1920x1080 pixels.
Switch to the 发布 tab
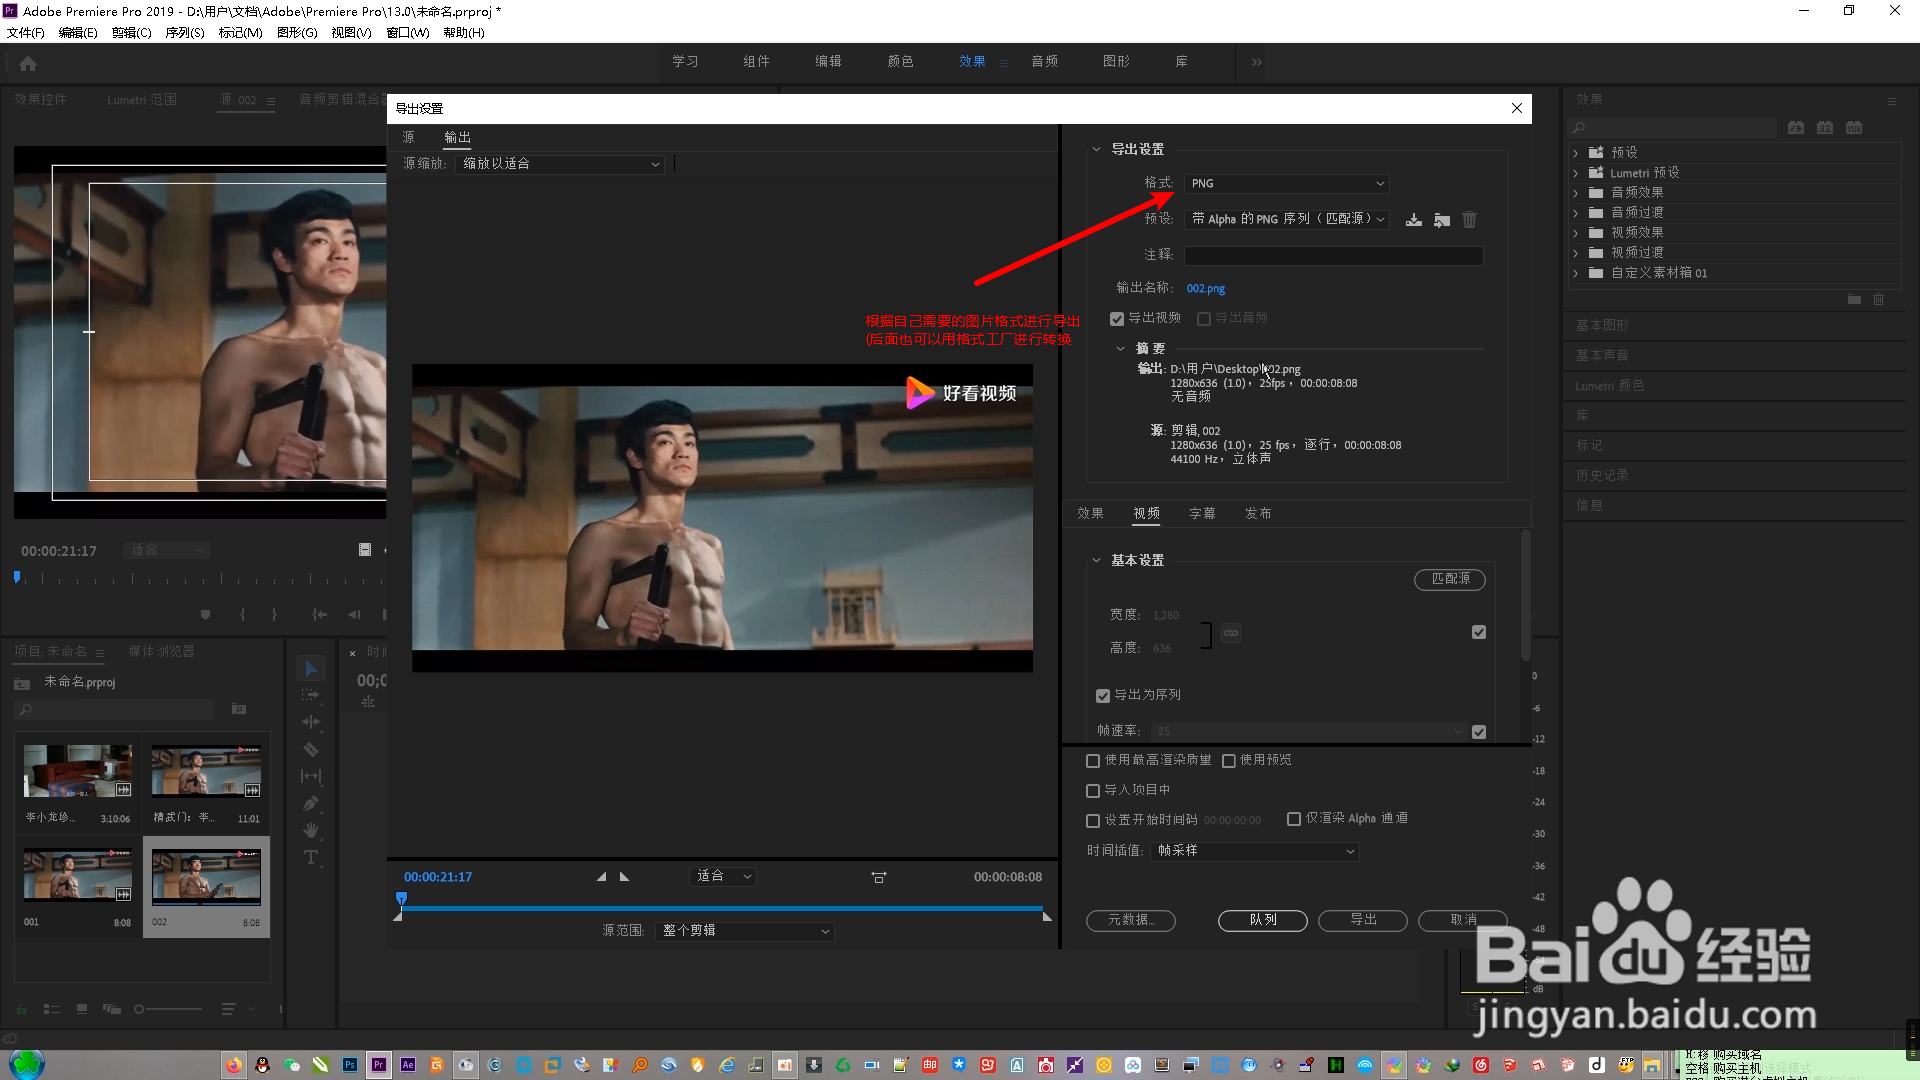click(1258, 513)
